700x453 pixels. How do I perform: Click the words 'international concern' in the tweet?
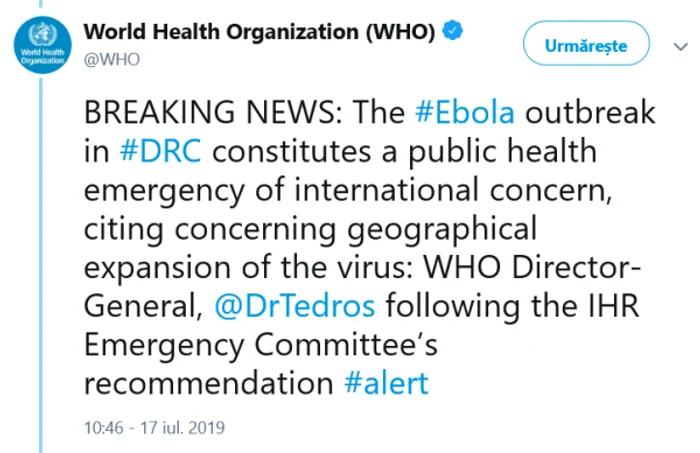pos(452,190)
